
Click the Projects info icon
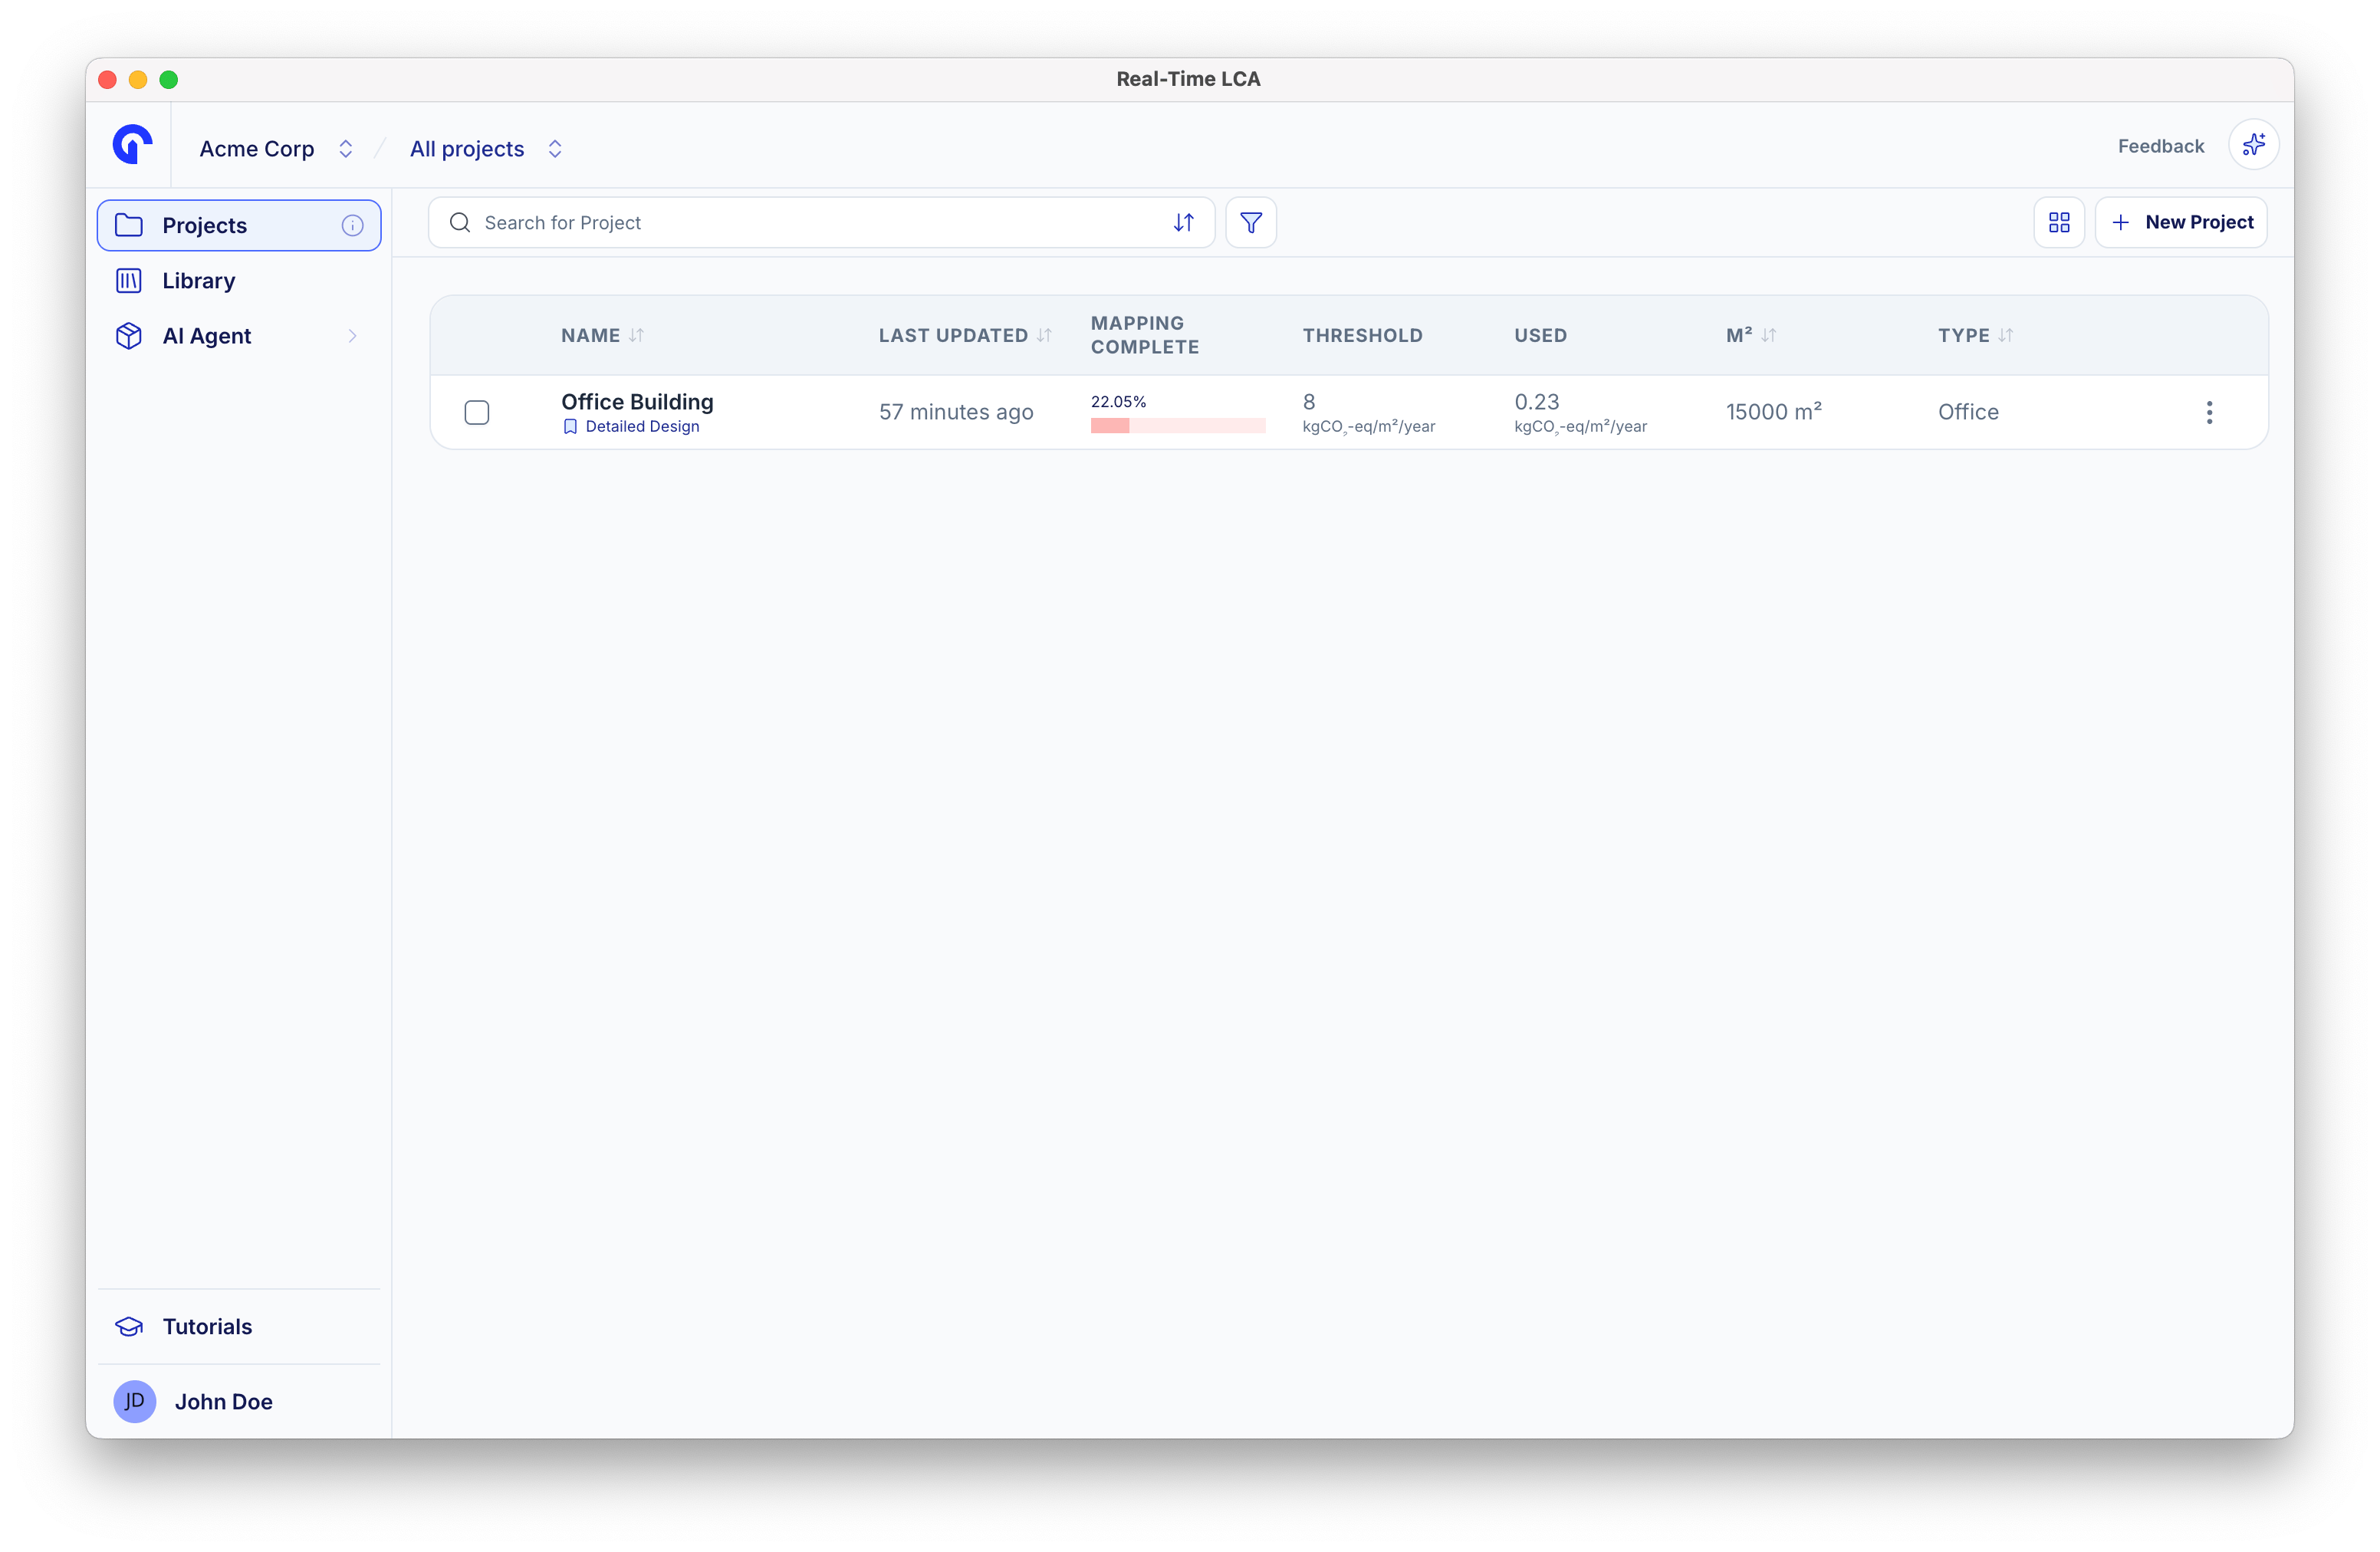(x=352, y=225)
